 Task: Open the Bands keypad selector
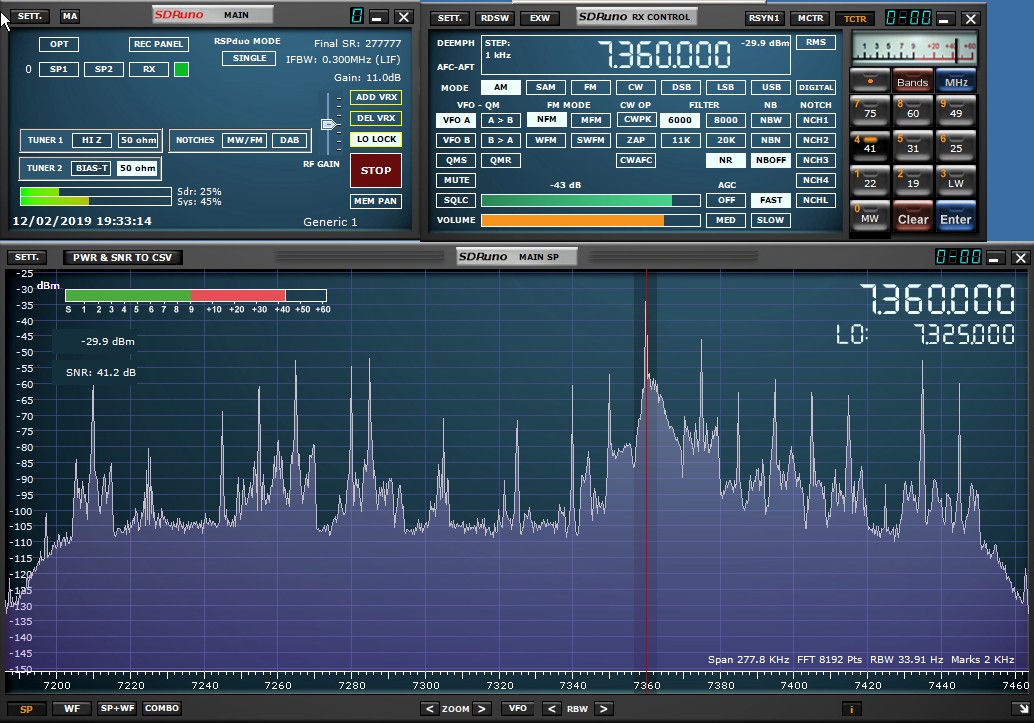coord(913,80)
